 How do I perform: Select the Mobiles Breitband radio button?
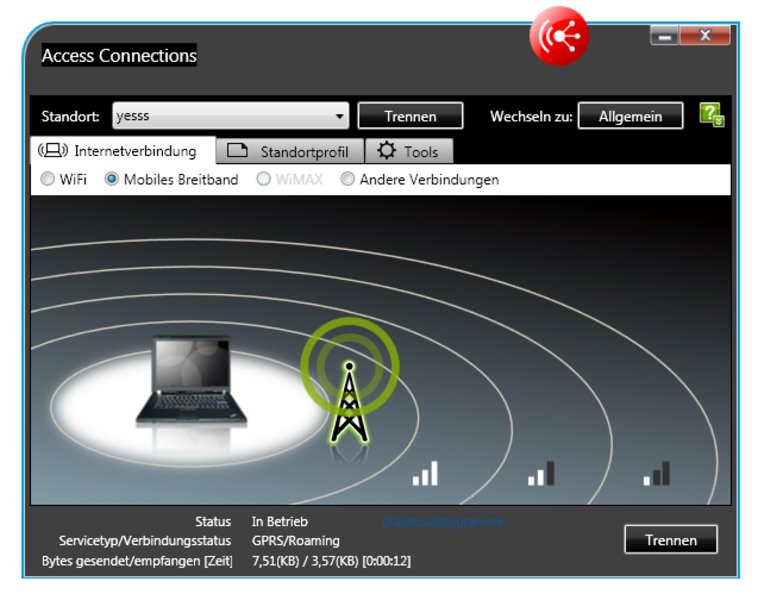tap(112, 179)
